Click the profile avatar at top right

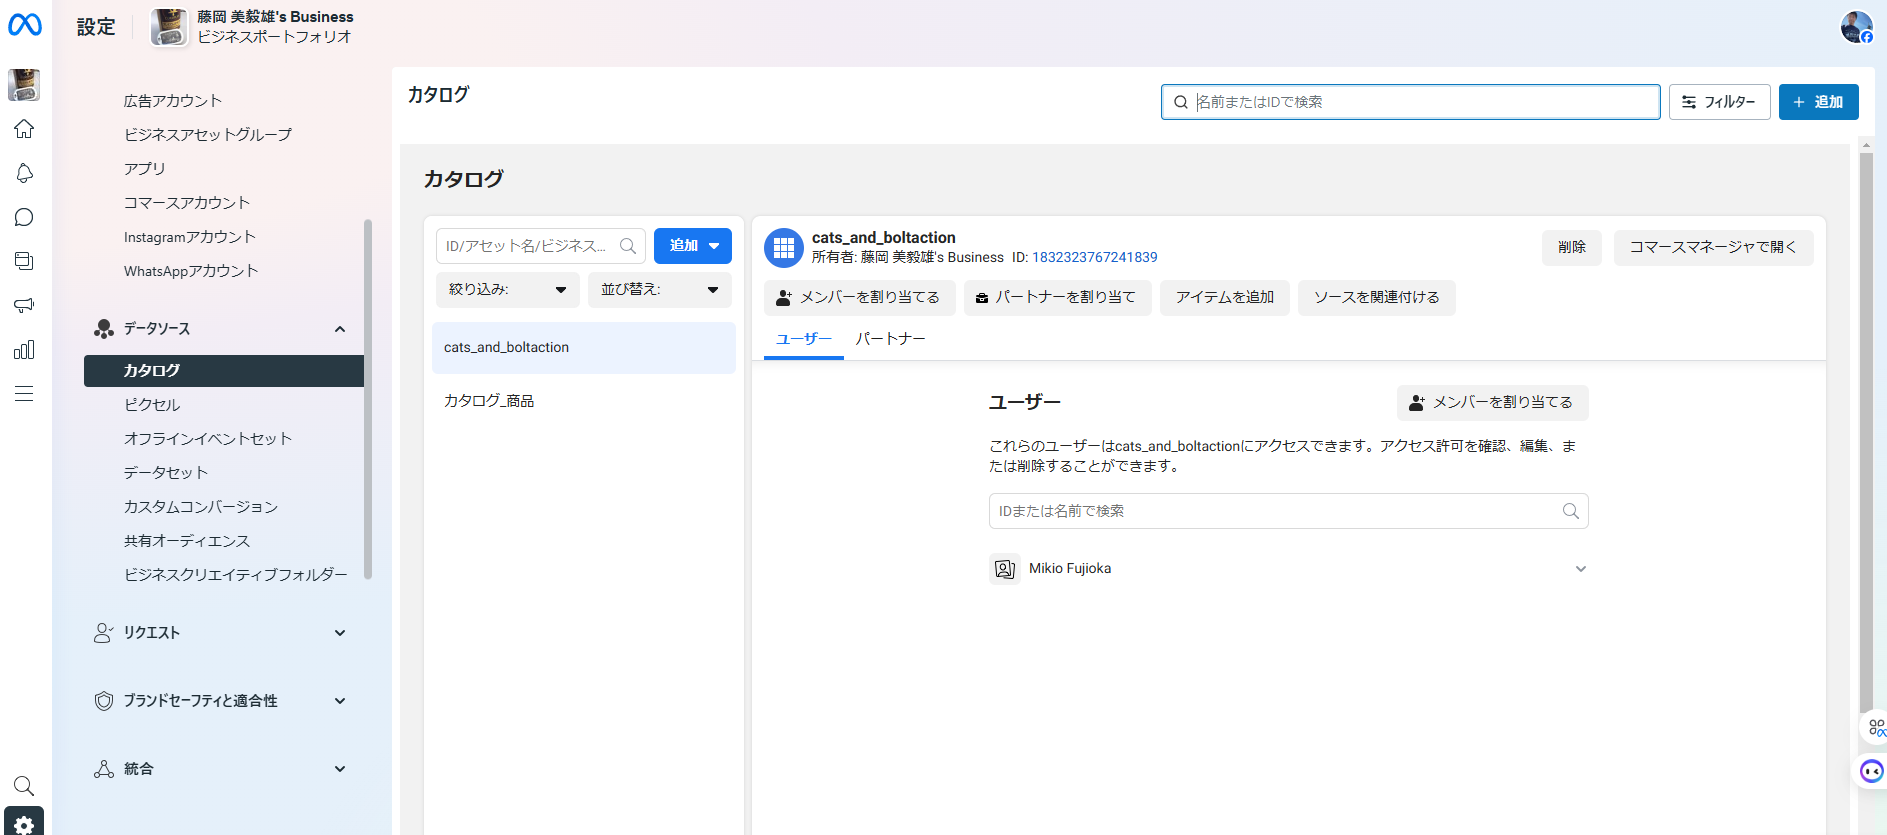click(x=1856, y=27)
